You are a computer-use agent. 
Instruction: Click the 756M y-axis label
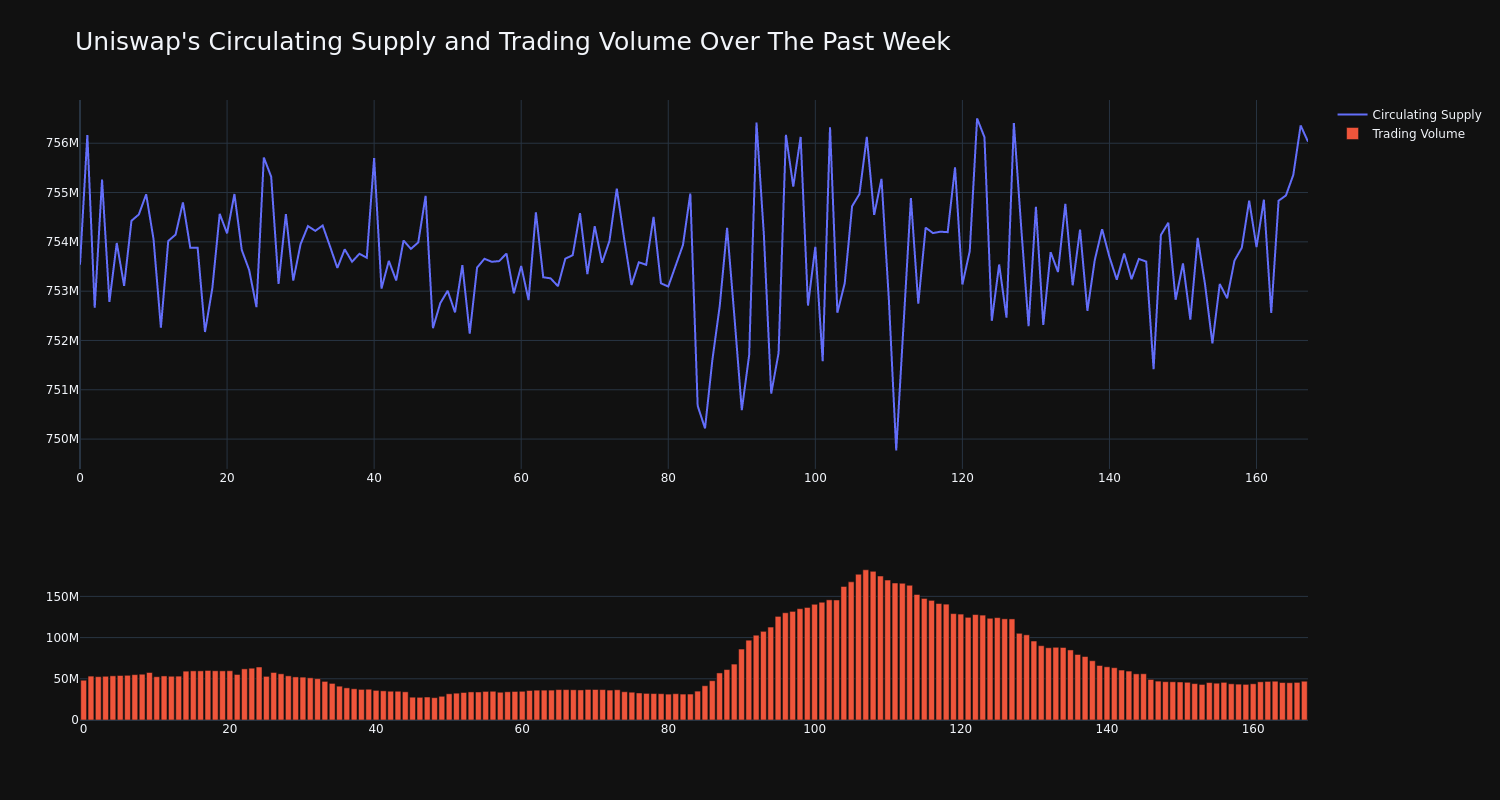[62, 143]
